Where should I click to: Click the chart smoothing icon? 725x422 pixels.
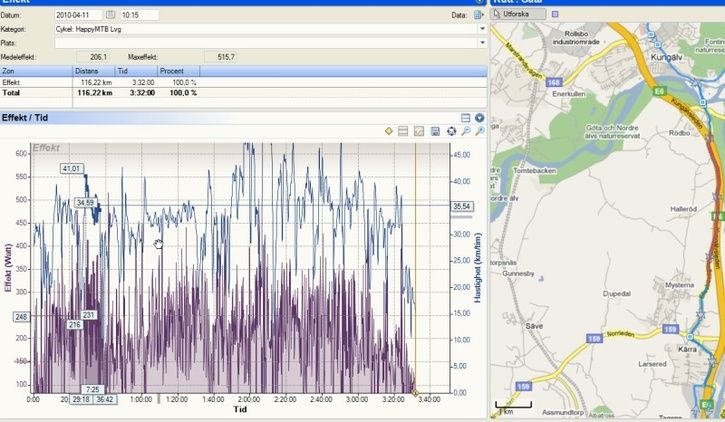(419, 131)
